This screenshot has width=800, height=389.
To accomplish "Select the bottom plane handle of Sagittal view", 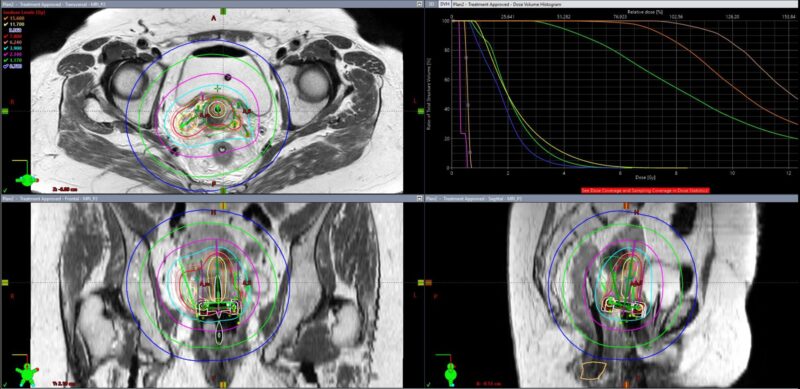I will point(627,385).
